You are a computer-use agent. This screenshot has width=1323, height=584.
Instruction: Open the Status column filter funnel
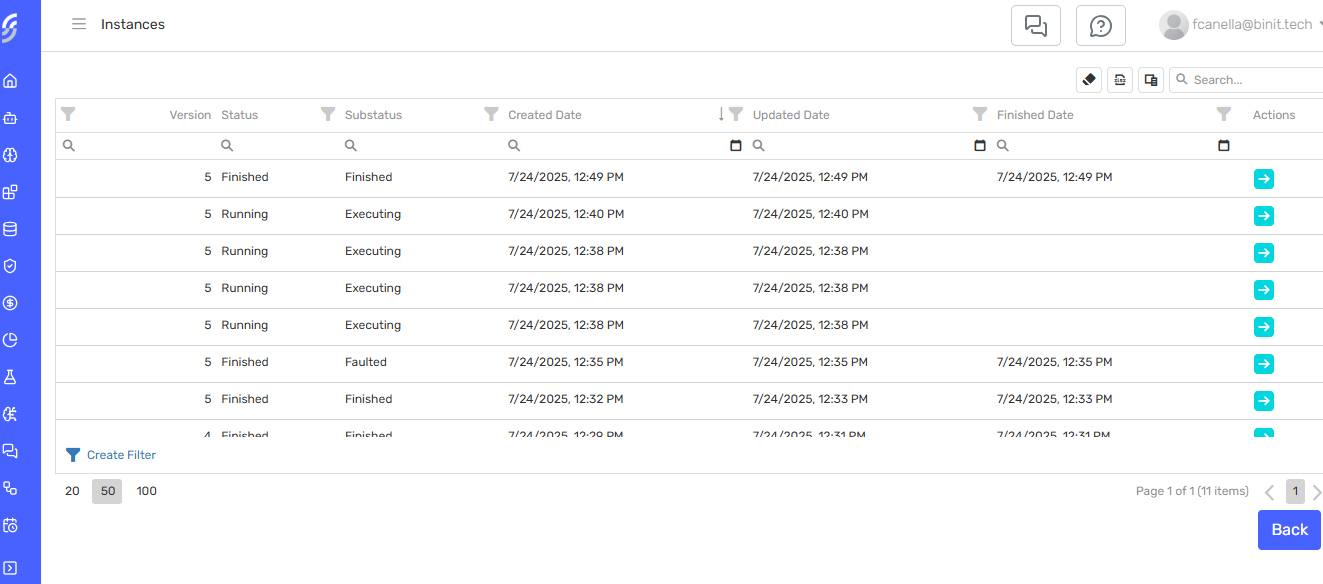point(328,113)
